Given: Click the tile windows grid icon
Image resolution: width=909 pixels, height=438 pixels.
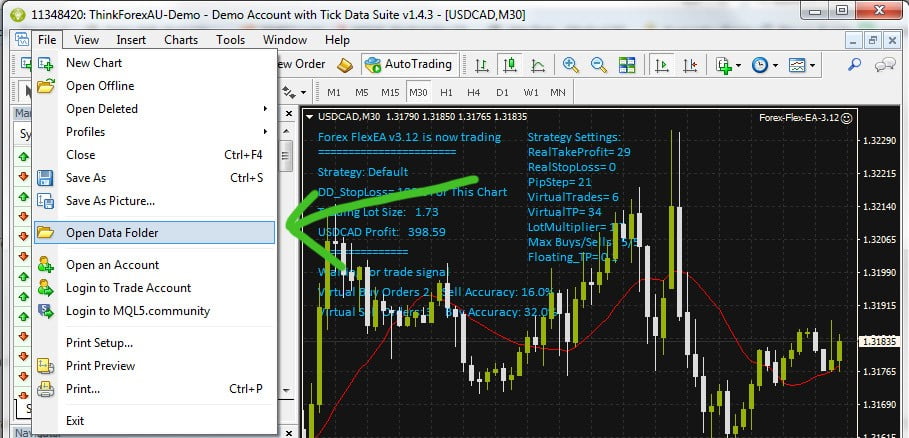Looking at the screenshot, I should [627, 65].
